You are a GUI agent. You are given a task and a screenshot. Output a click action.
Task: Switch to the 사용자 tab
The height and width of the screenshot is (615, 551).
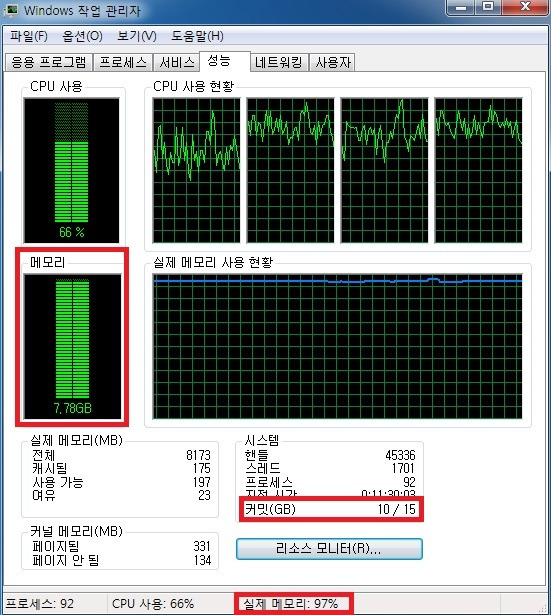coord(333,62)
